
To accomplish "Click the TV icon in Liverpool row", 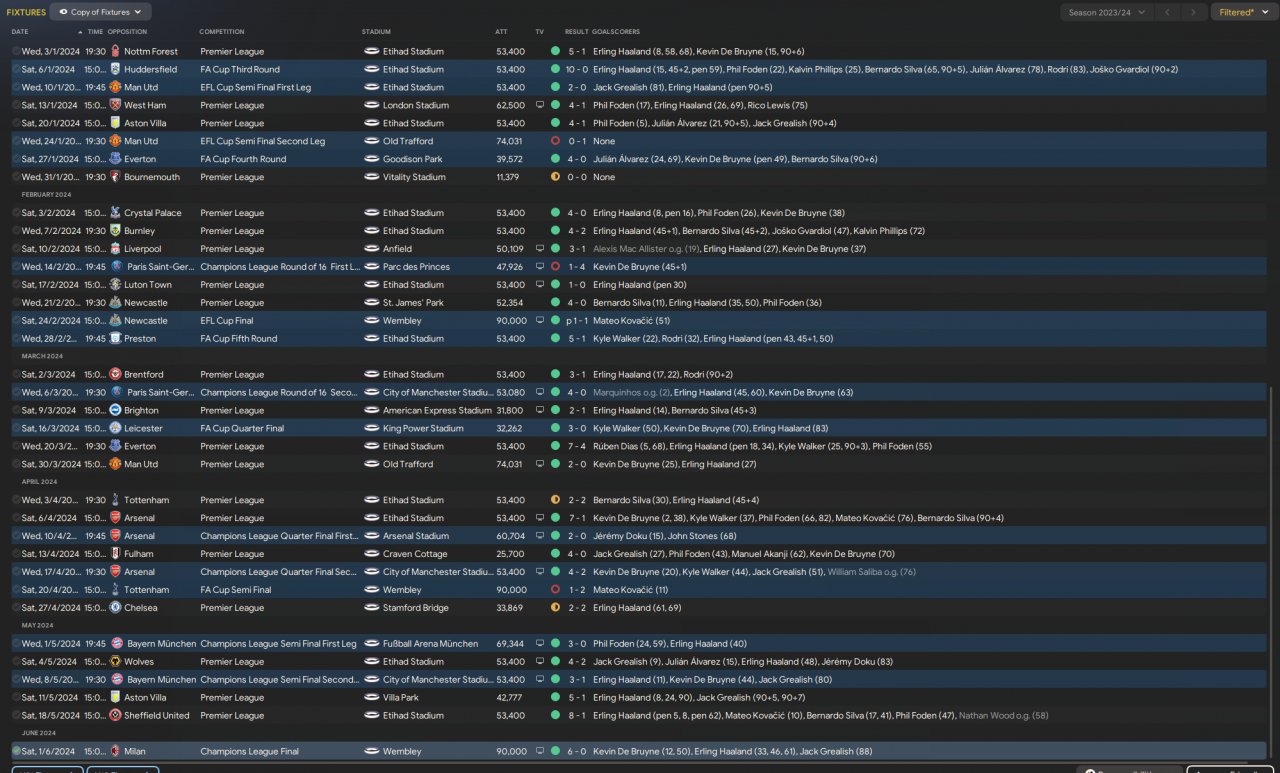I will click(540, 249).
